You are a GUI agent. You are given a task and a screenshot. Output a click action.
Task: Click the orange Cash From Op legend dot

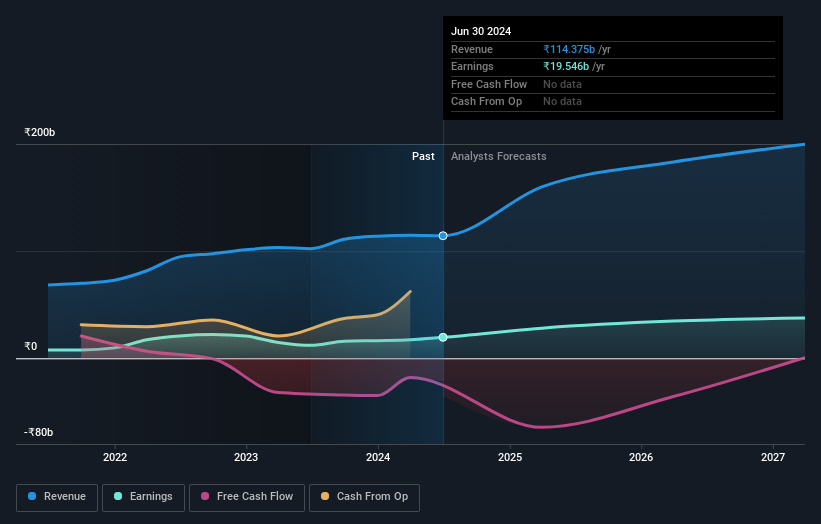(325, 496)
